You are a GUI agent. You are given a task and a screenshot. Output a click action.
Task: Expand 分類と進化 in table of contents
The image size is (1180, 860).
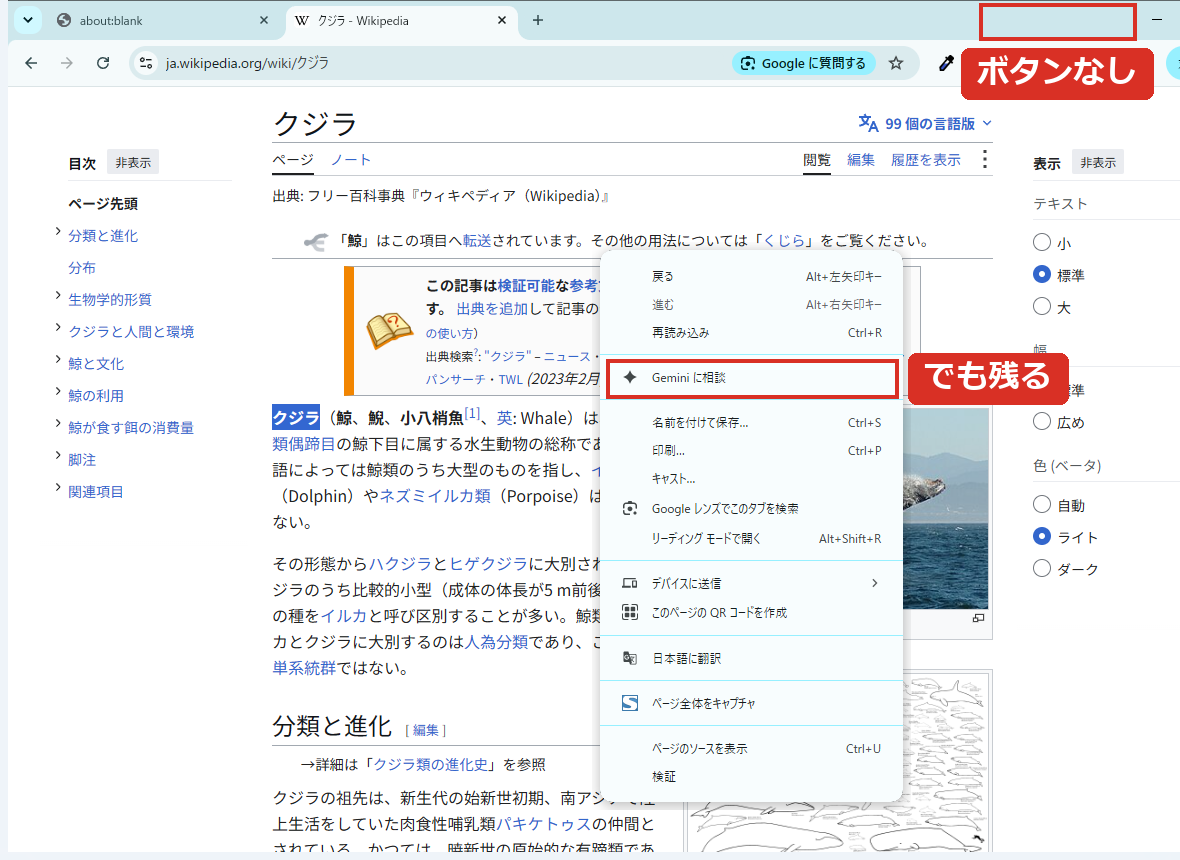57,232
